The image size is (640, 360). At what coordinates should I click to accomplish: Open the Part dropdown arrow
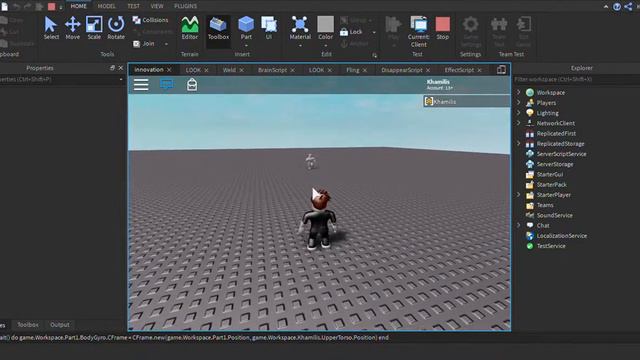pos(246,45)
